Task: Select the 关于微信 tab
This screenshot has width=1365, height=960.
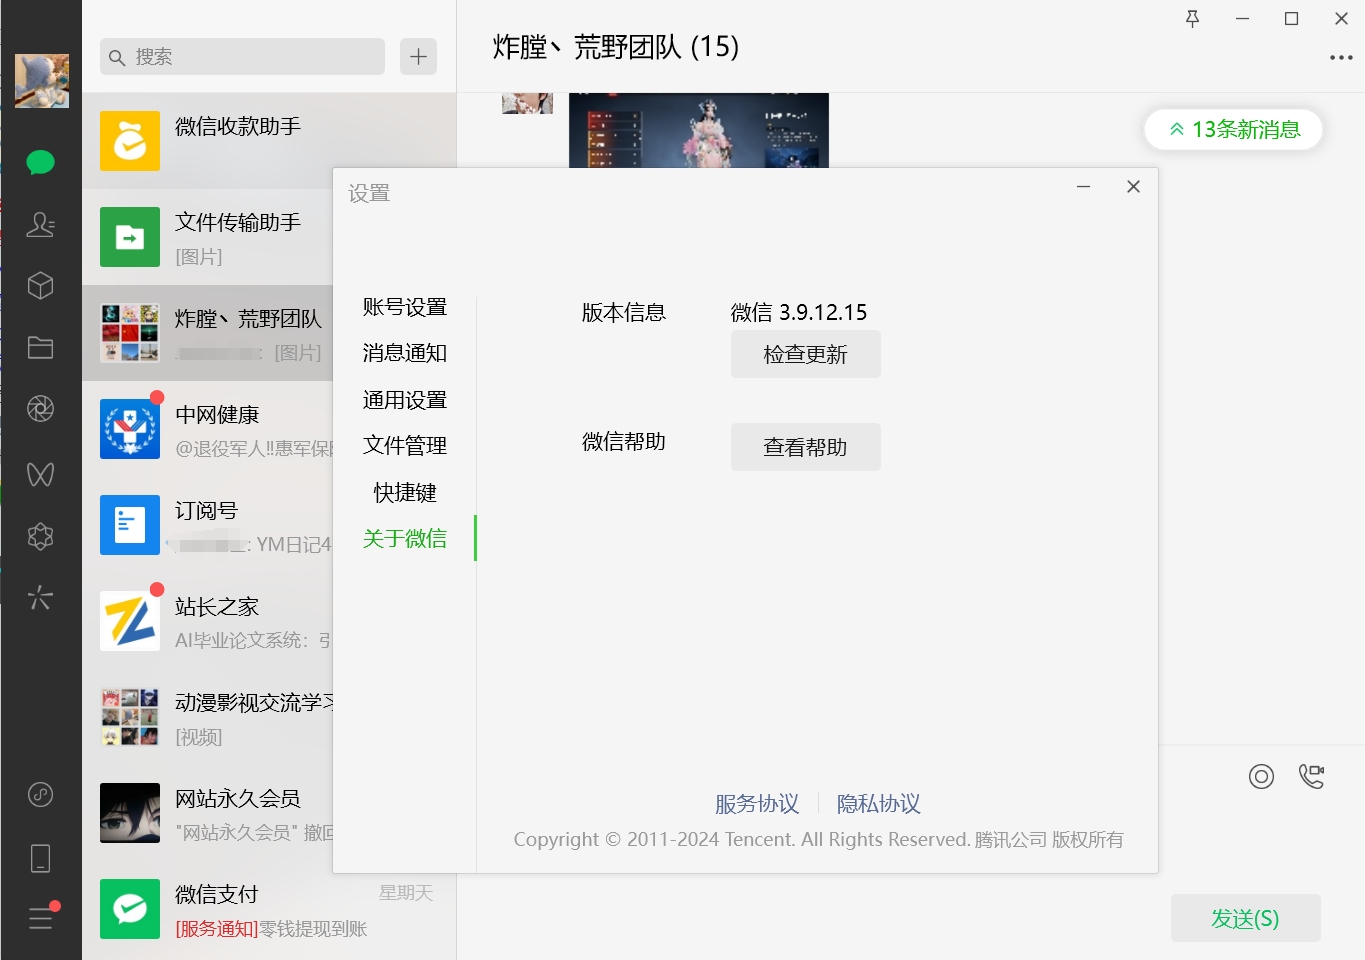Action: pyautogui.click(x=405, y=538)
